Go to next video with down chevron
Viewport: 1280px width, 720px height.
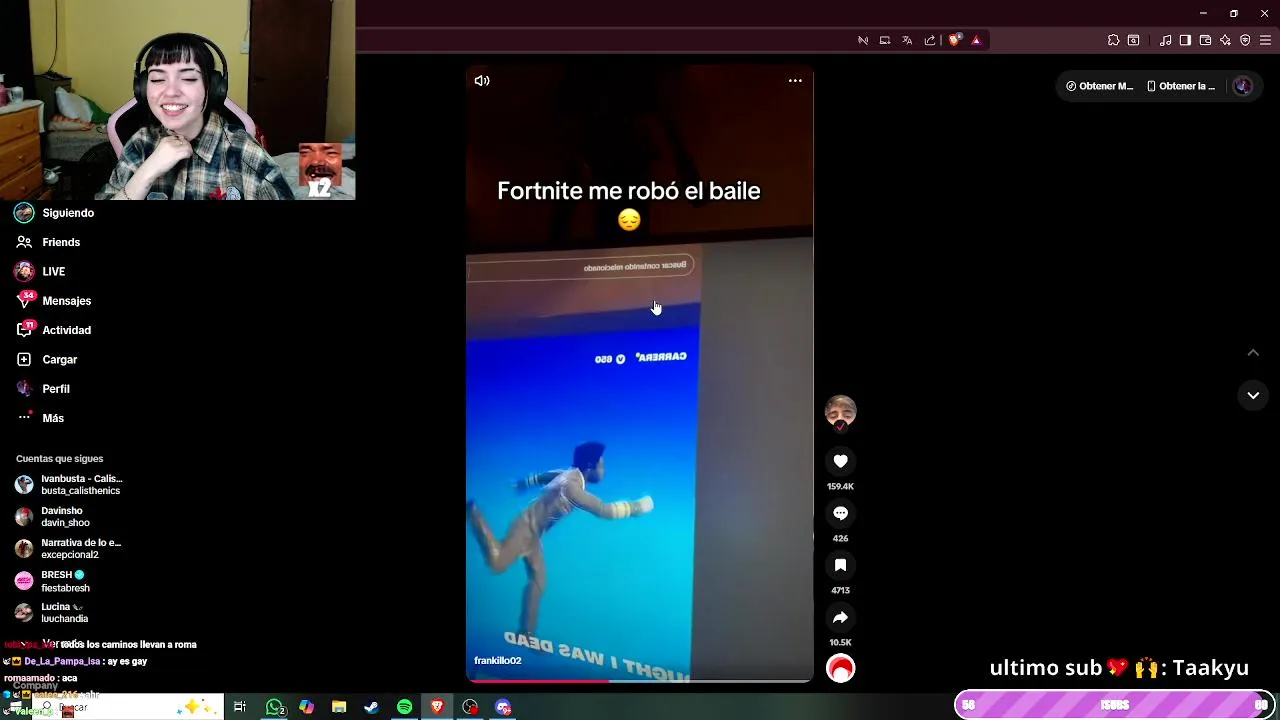(x=1253, y=395)
